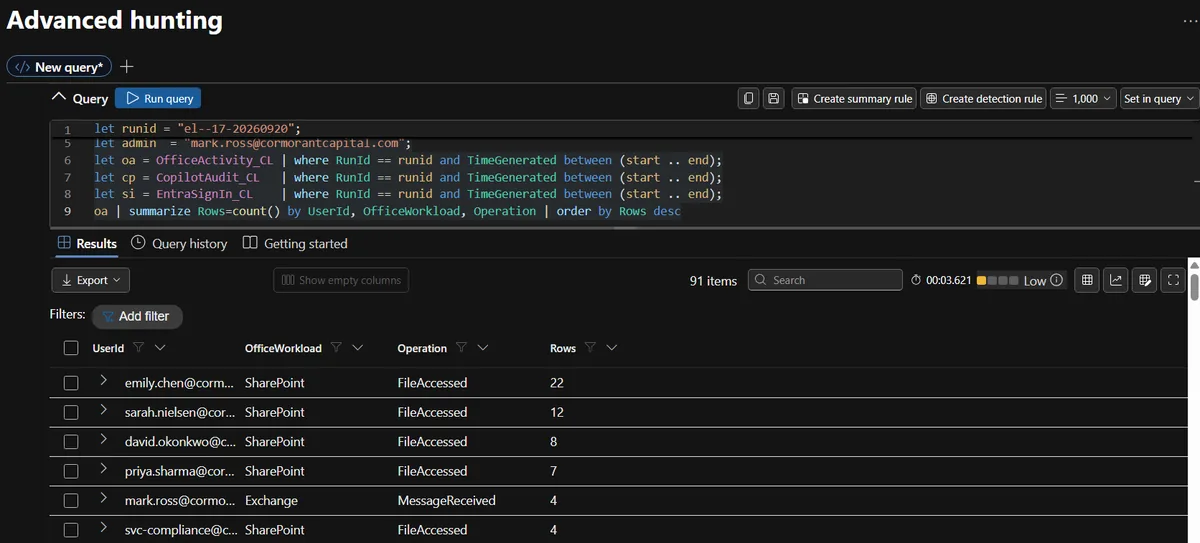The image size is (1200, 543).
Task: Select the New query* tab
Action: pos(59,67)
